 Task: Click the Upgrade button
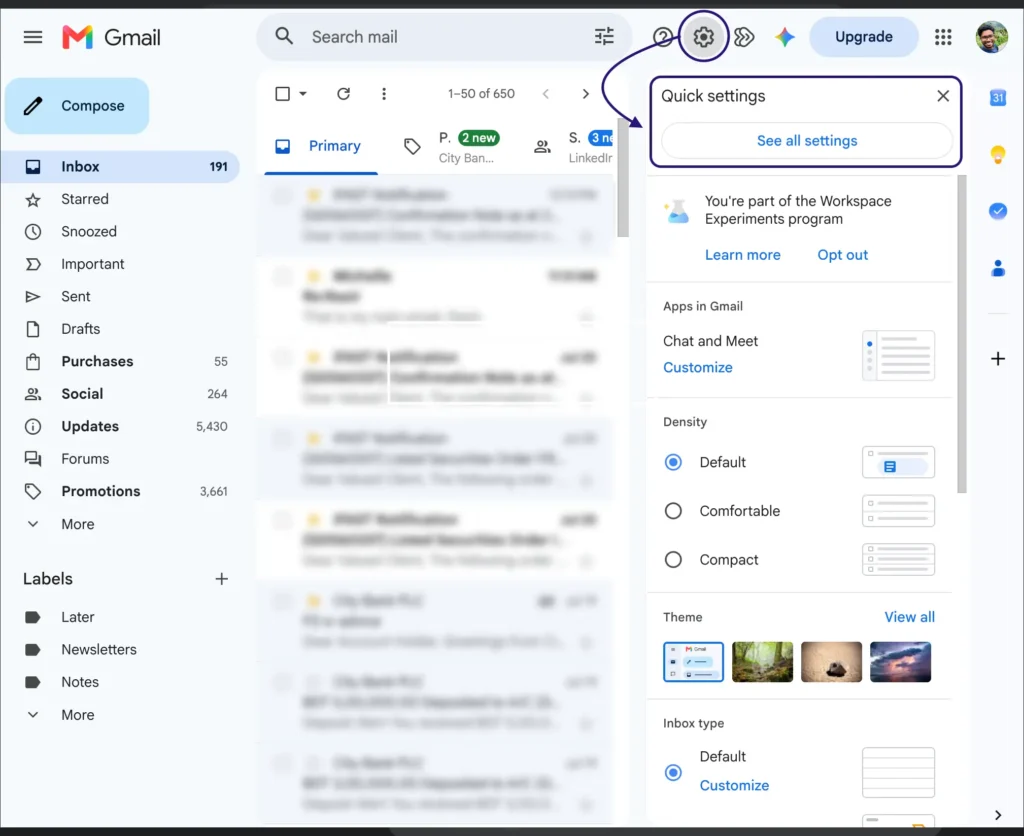coord(863,37)
